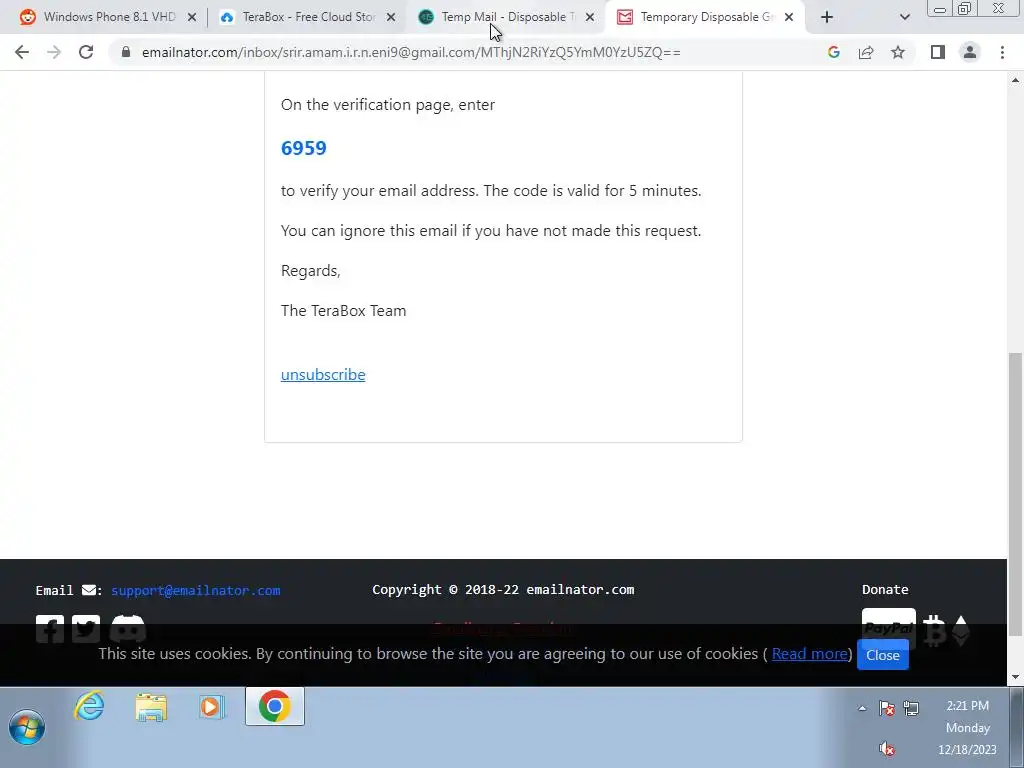
Task: Close the Windows Phone 8.1 tab
Action: tap(192, 18)
